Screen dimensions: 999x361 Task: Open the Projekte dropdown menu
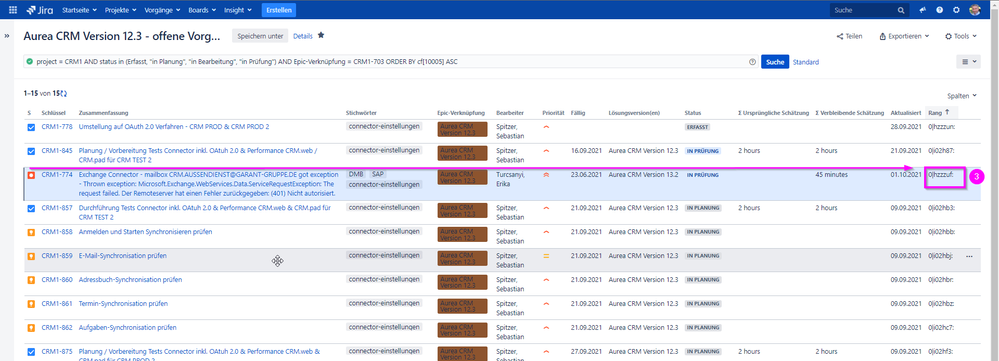point(120,10)
